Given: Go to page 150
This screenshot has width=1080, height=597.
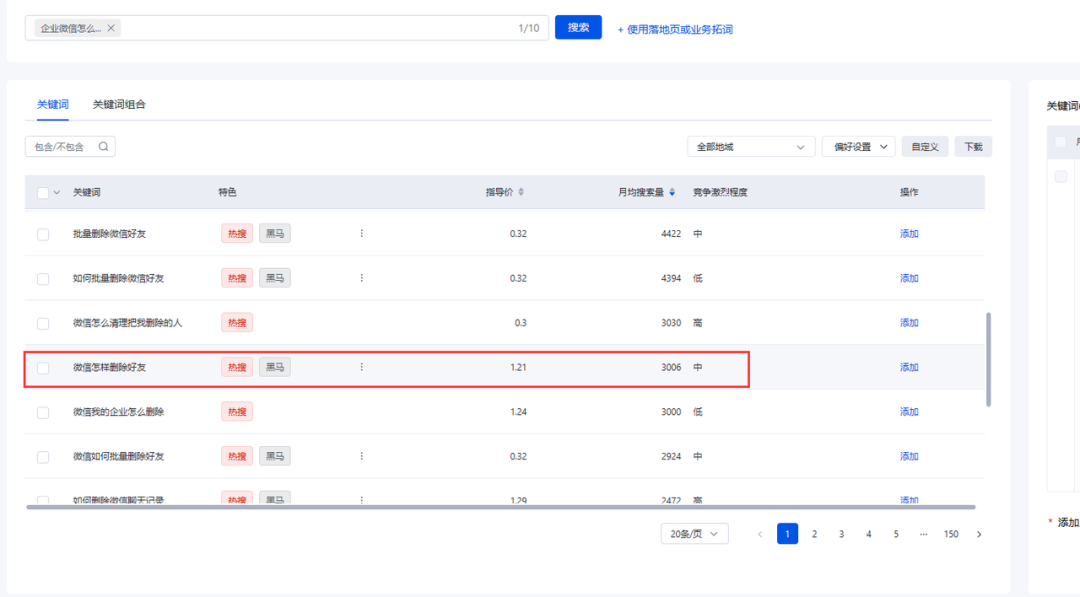Looking at the screenshot, I should tap(951, 534).
